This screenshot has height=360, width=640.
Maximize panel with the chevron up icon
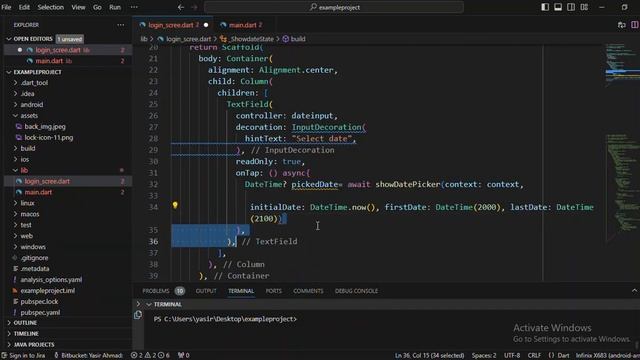(634, 291)
